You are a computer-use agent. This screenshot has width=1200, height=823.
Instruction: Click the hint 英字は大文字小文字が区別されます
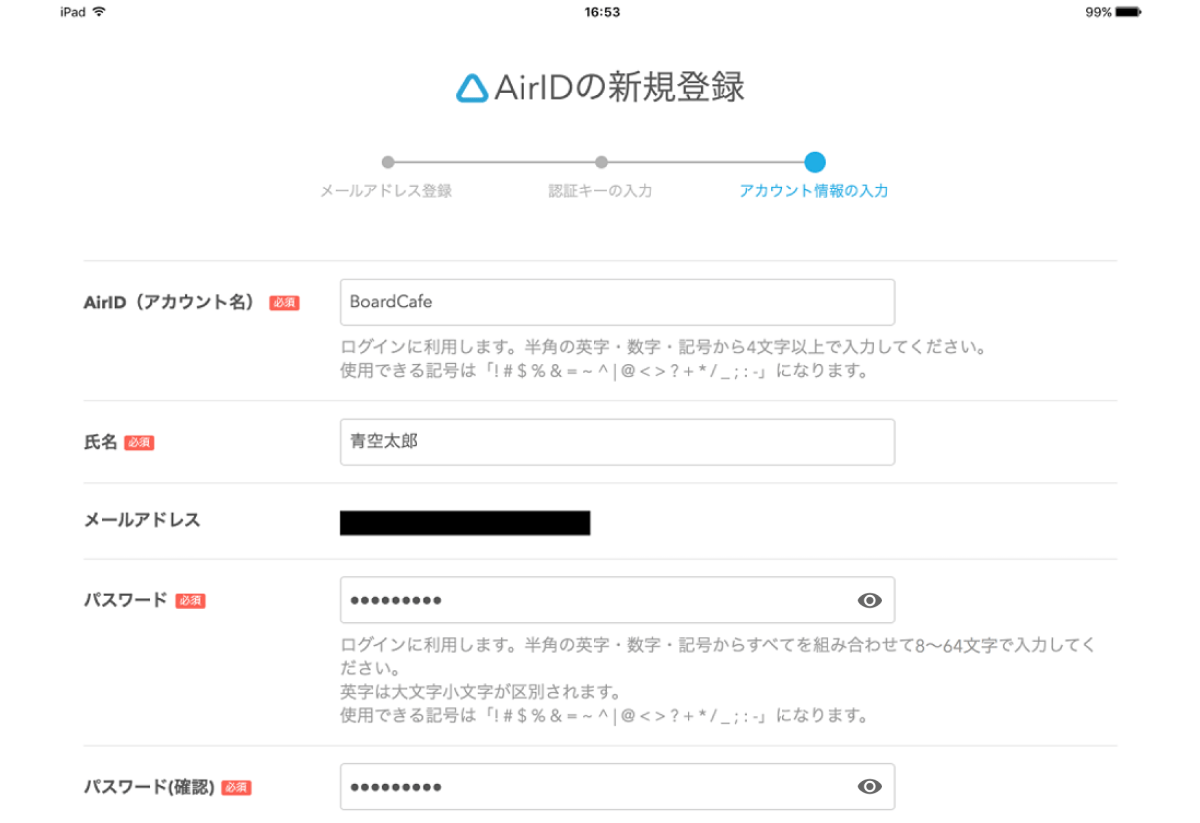[481, 692]
